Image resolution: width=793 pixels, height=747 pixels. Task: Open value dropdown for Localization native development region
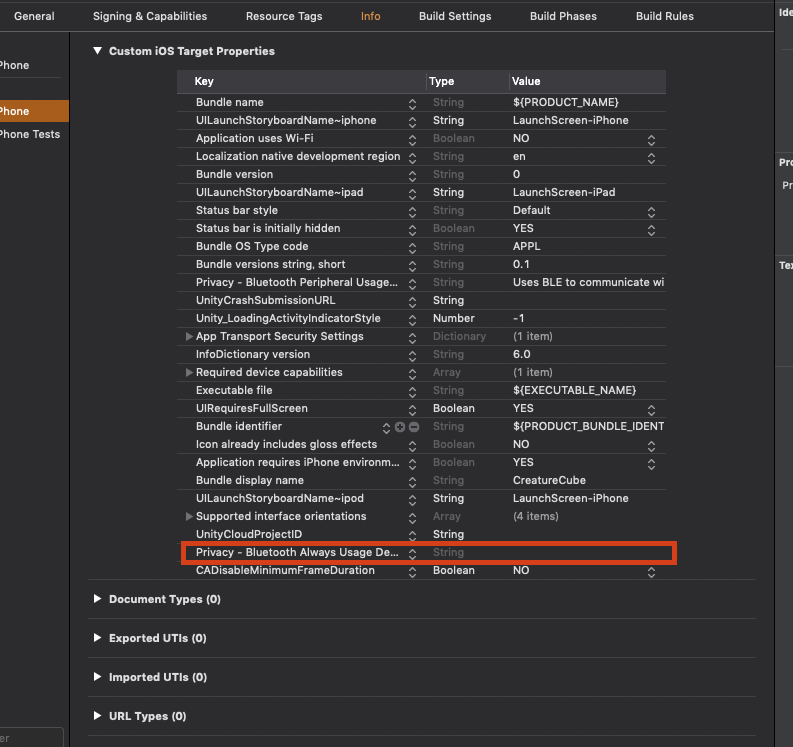pyautogui.click(x=651, y=158)
